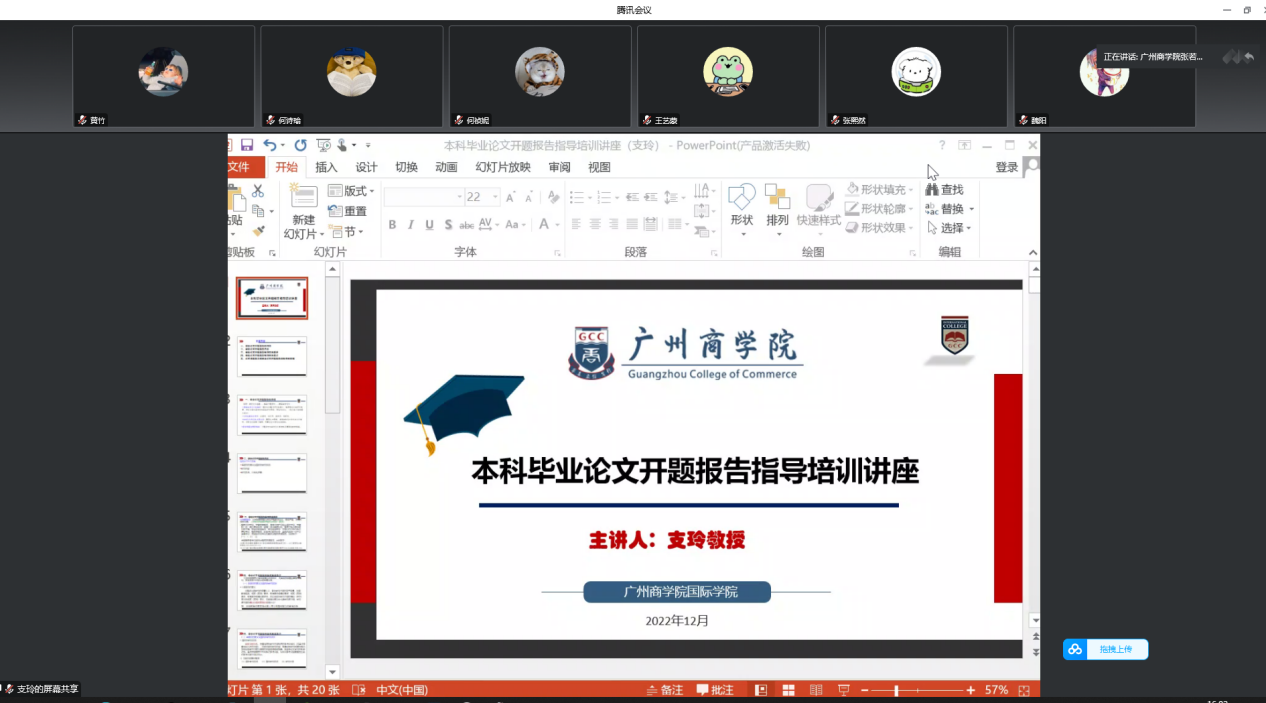Start slideshow from status bar icon
This screenshot has height=703, width=1266.
[843, 690]
